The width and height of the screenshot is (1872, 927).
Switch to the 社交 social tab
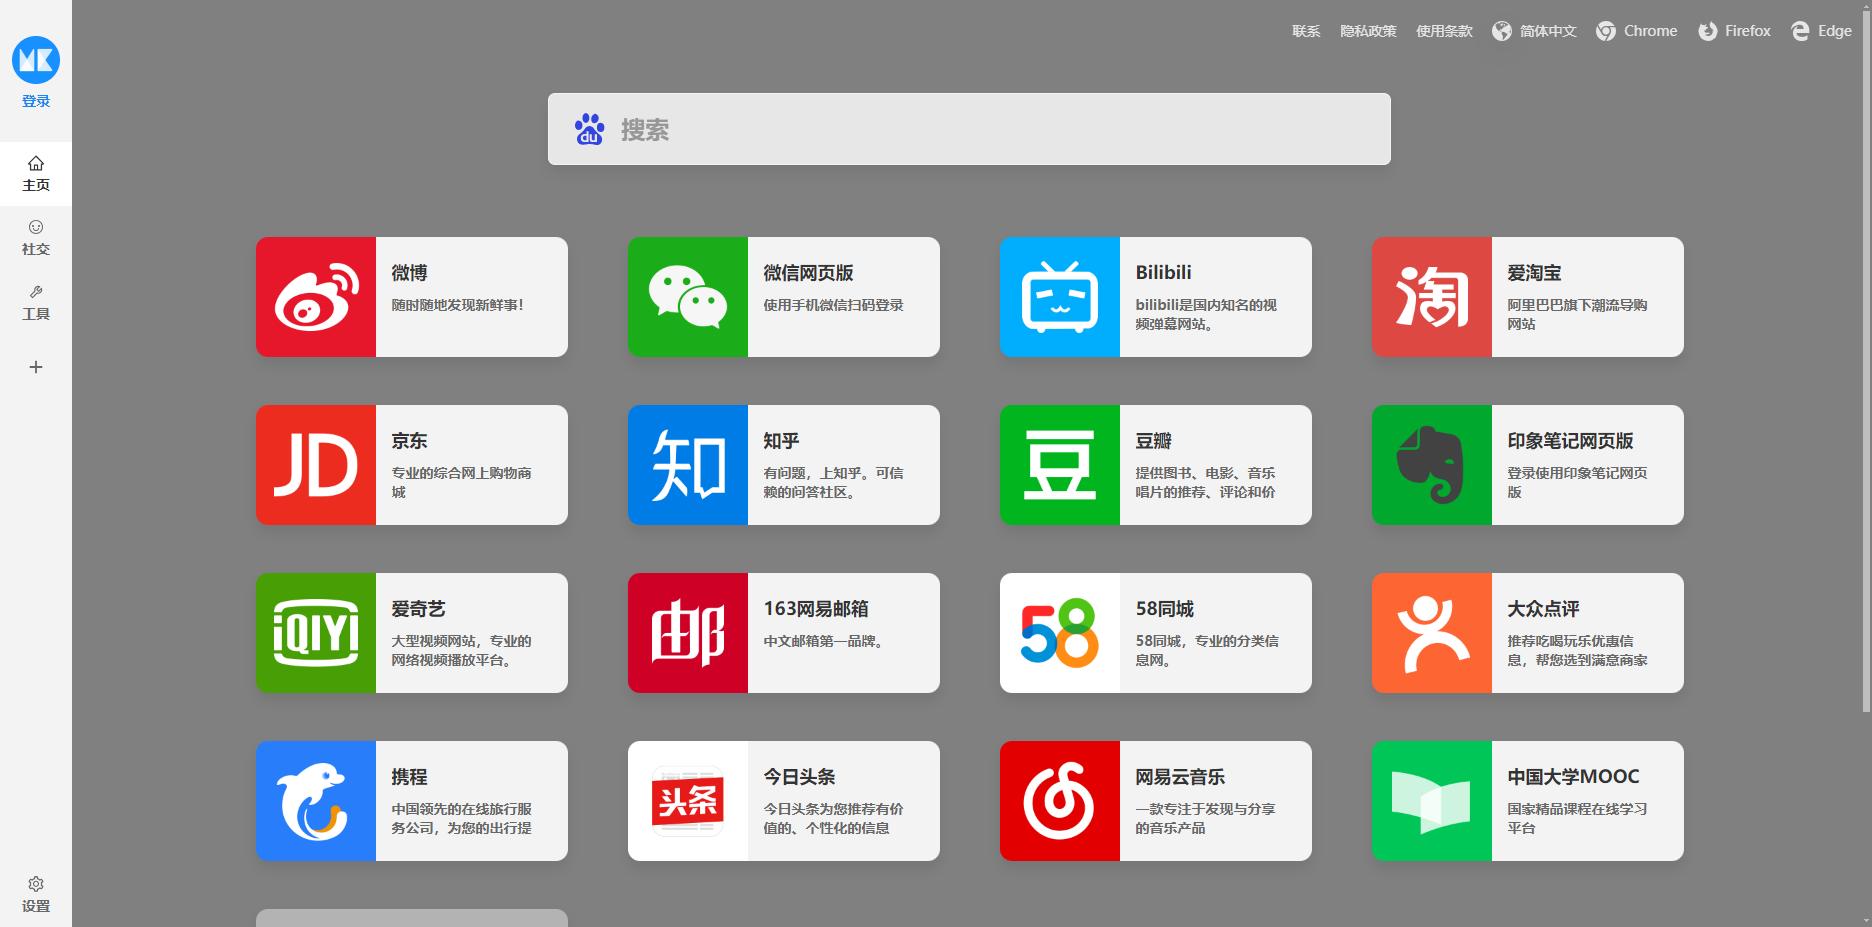36,238
